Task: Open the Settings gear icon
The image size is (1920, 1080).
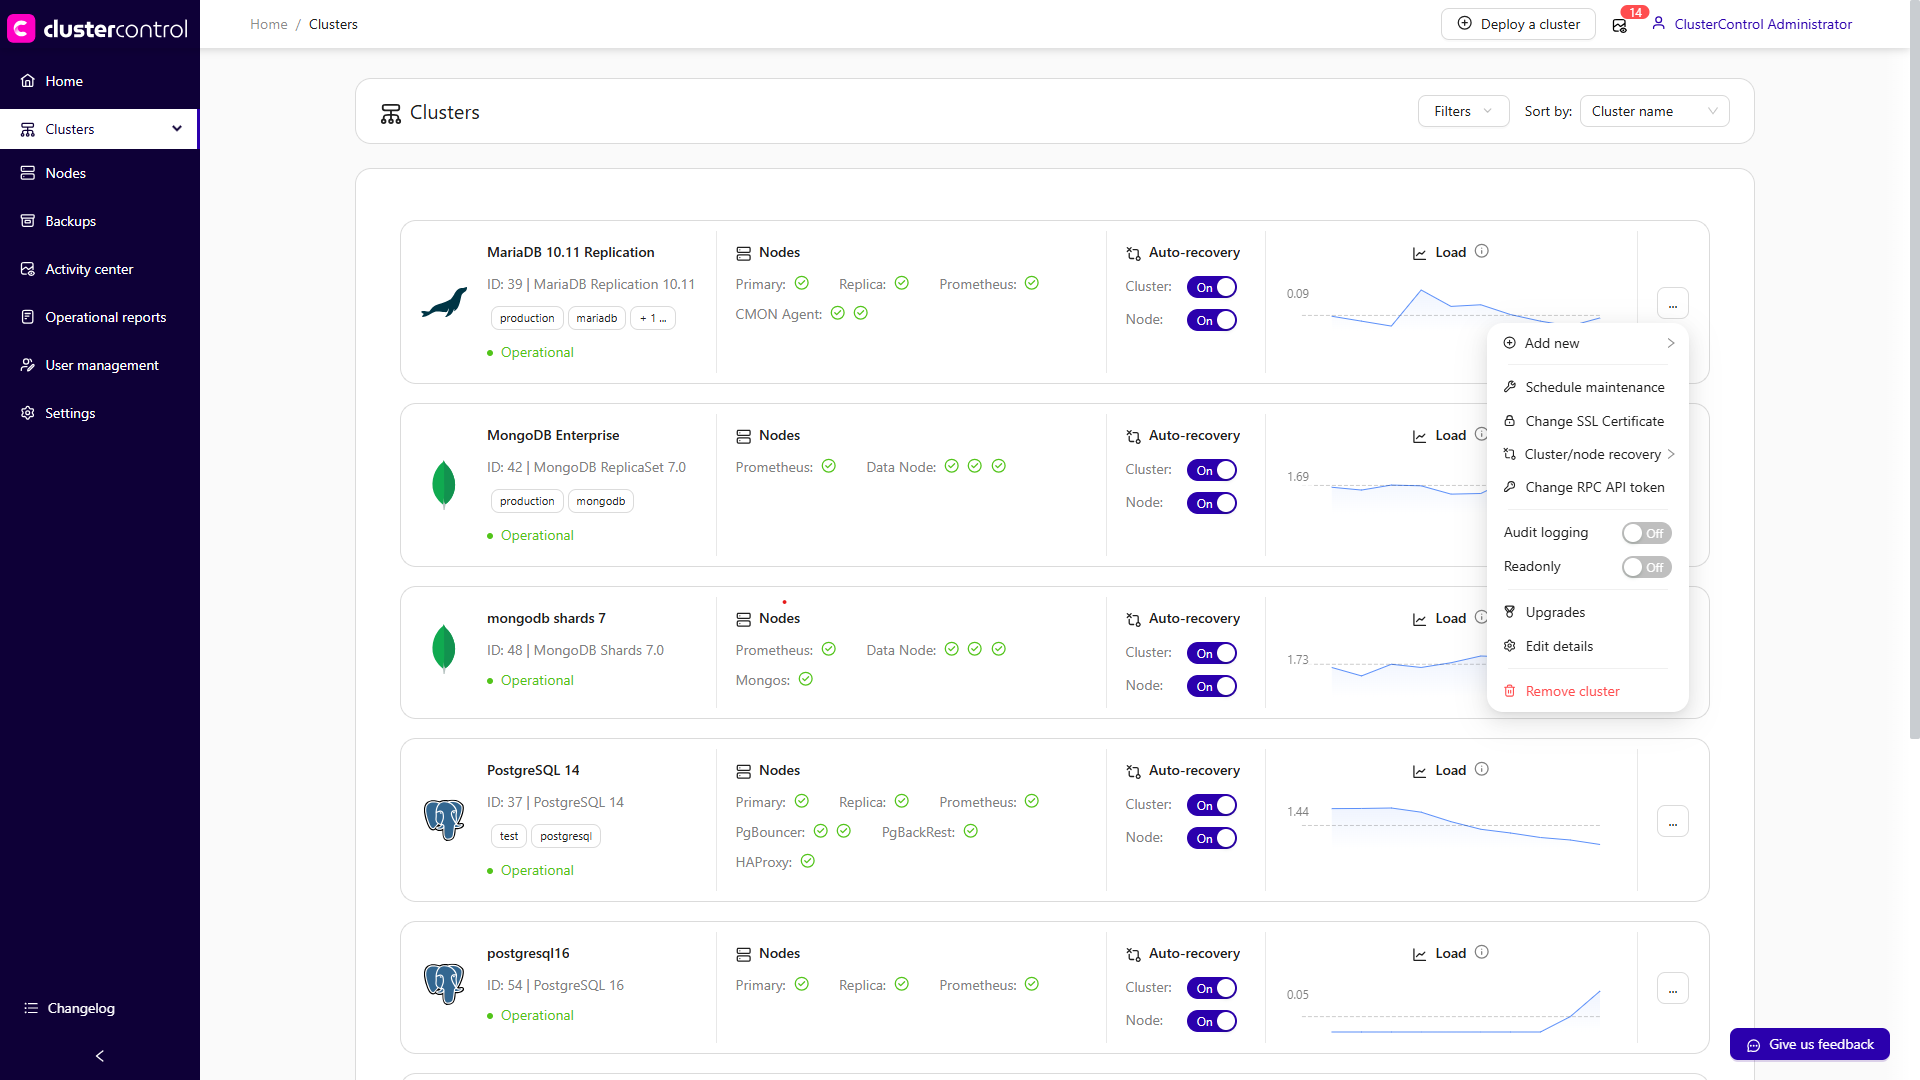Action: (28, 413)
